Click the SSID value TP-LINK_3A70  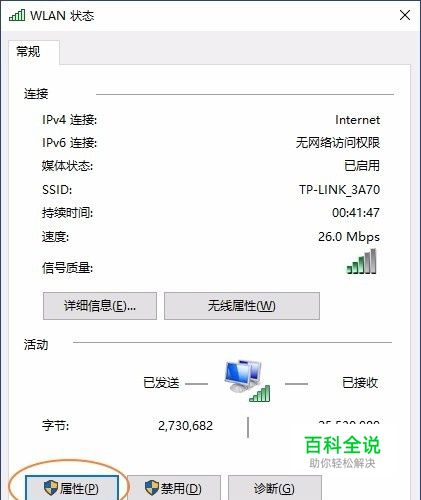[x=339, y=190]
